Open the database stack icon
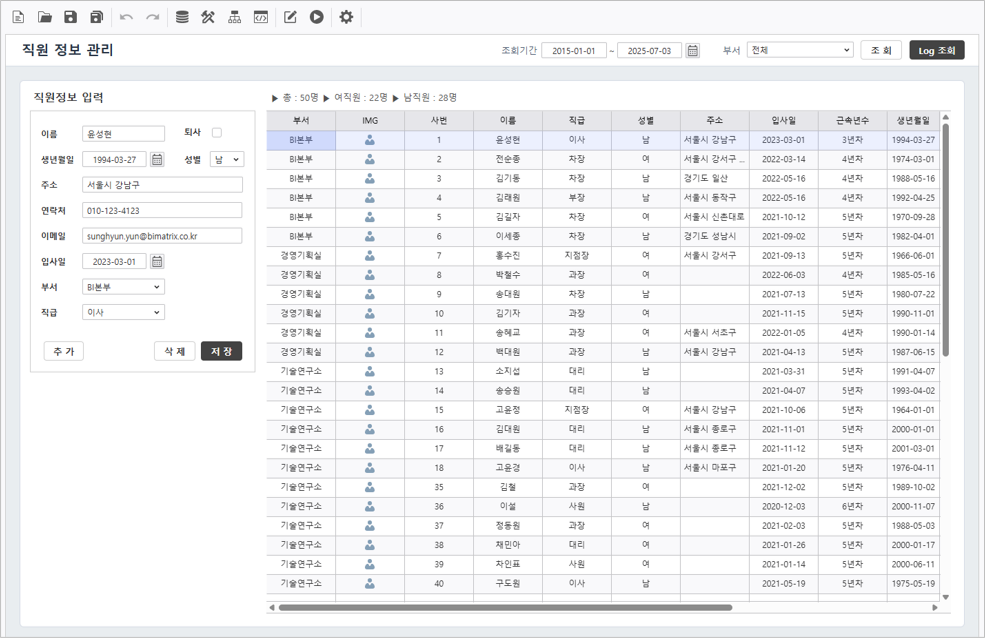This screenshot has width=985, height=638. [x=182, y=17]
